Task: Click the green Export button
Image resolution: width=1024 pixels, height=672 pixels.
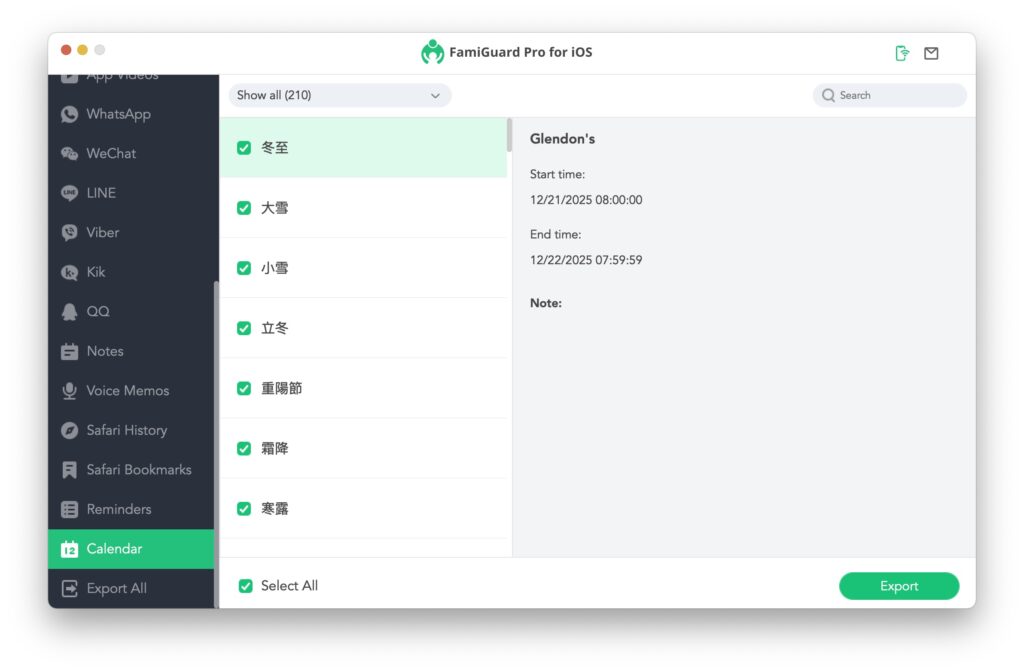Action: [899, 586]
